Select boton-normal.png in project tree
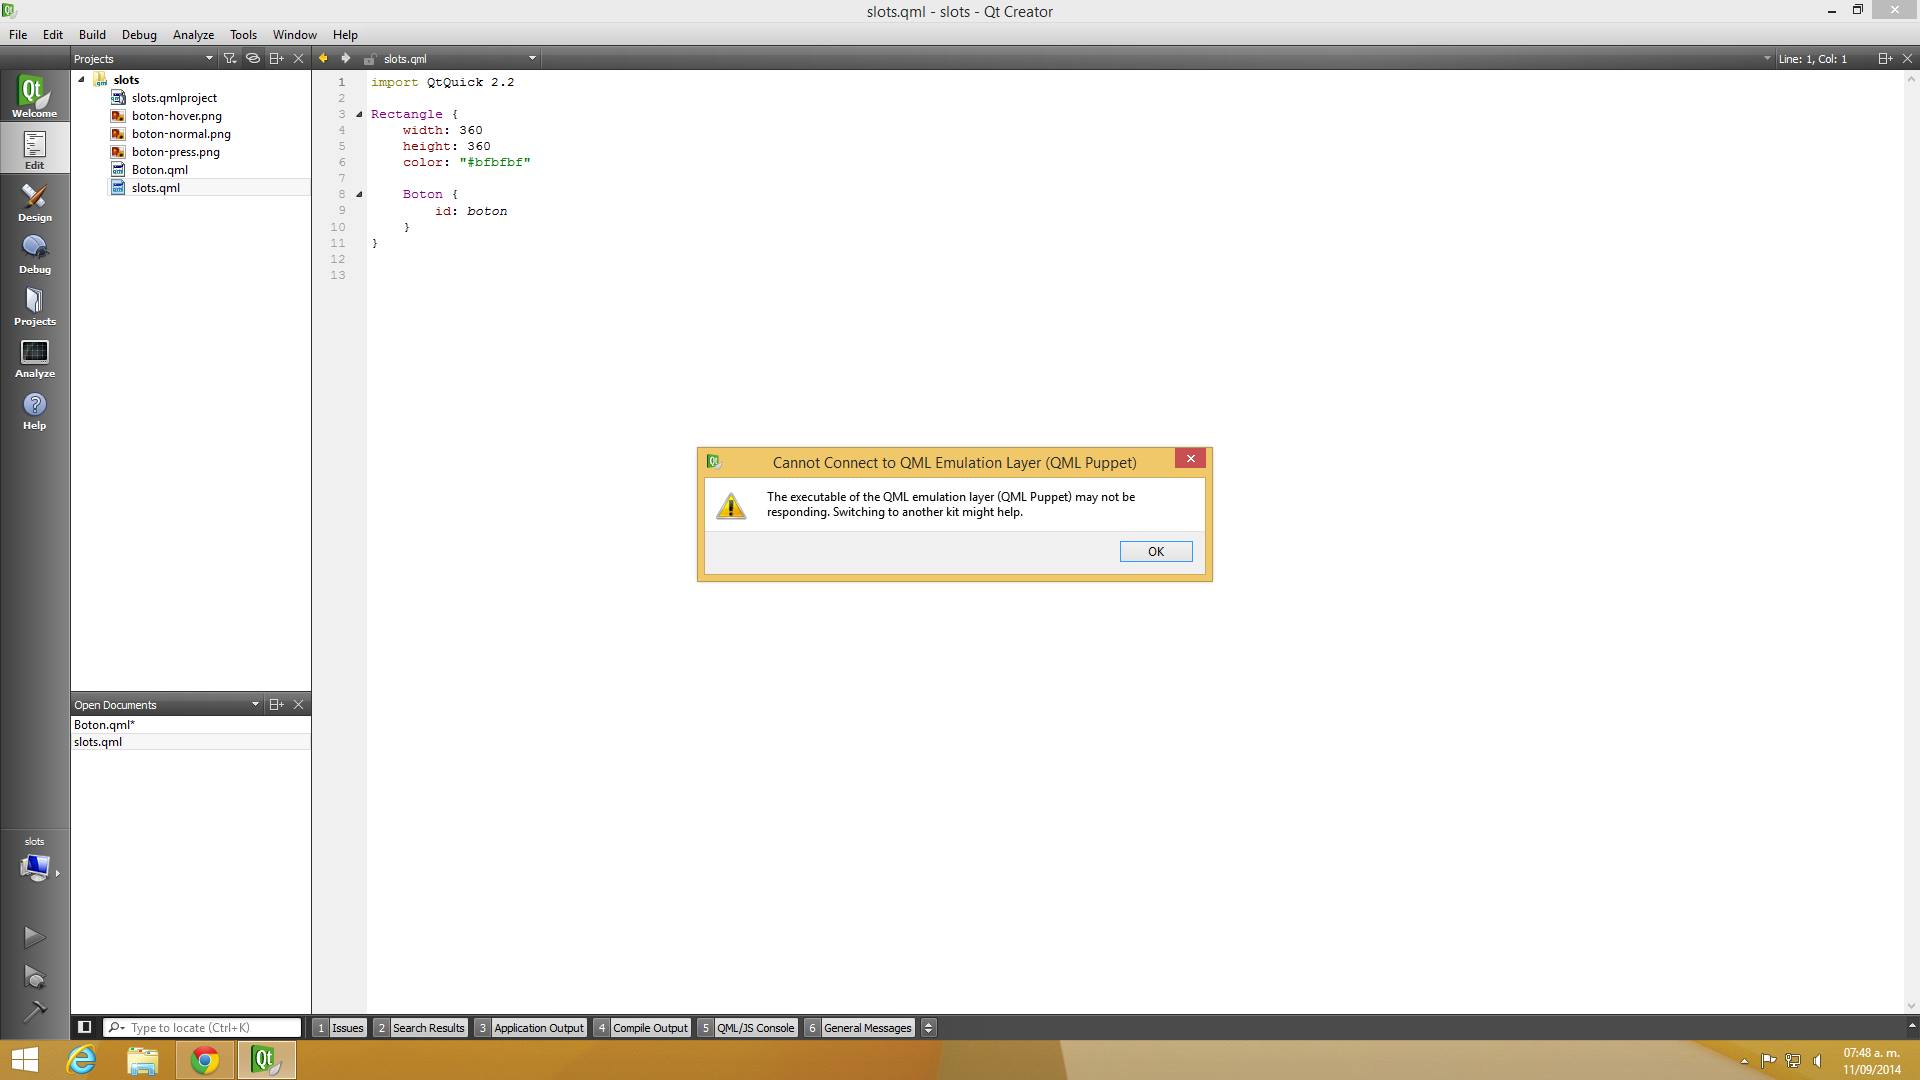 coord(181,134)
